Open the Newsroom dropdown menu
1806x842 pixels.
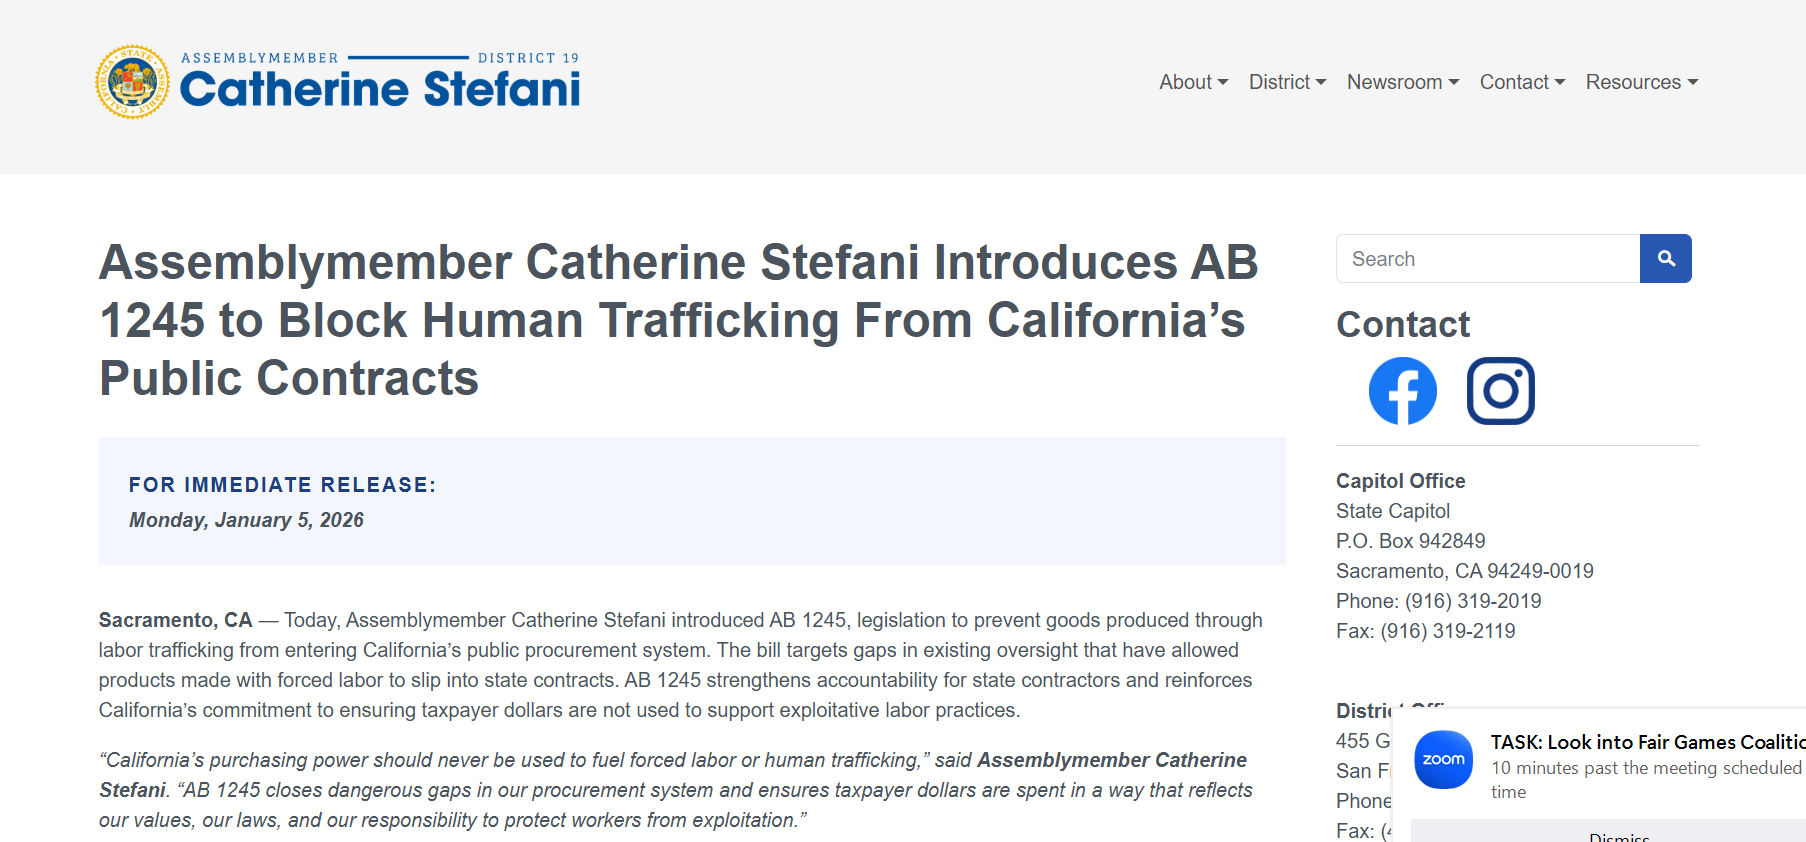[1402, 82]
